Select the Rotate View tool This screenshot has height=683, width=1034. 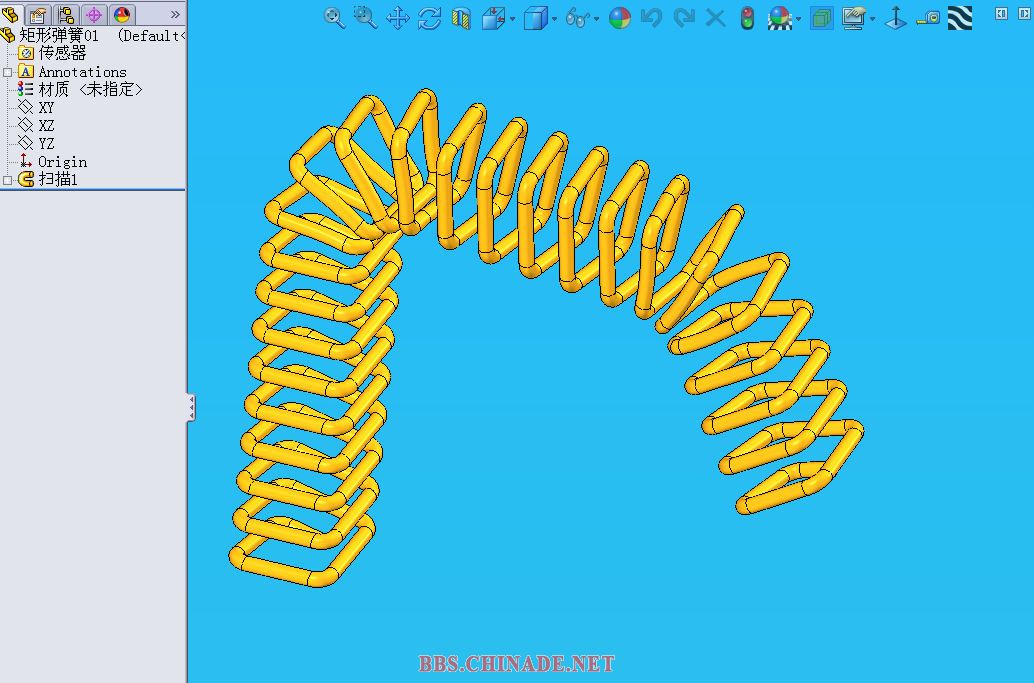tap(429, 18)
